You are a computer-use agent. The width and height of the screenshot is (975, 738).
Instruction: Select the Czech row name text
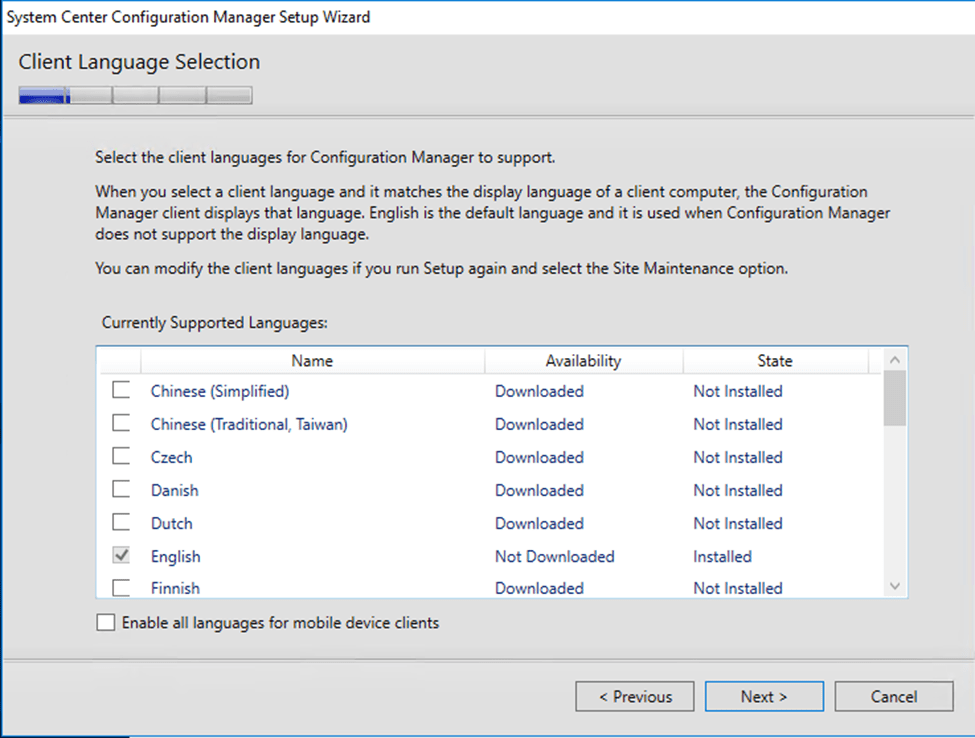[171, 457]
